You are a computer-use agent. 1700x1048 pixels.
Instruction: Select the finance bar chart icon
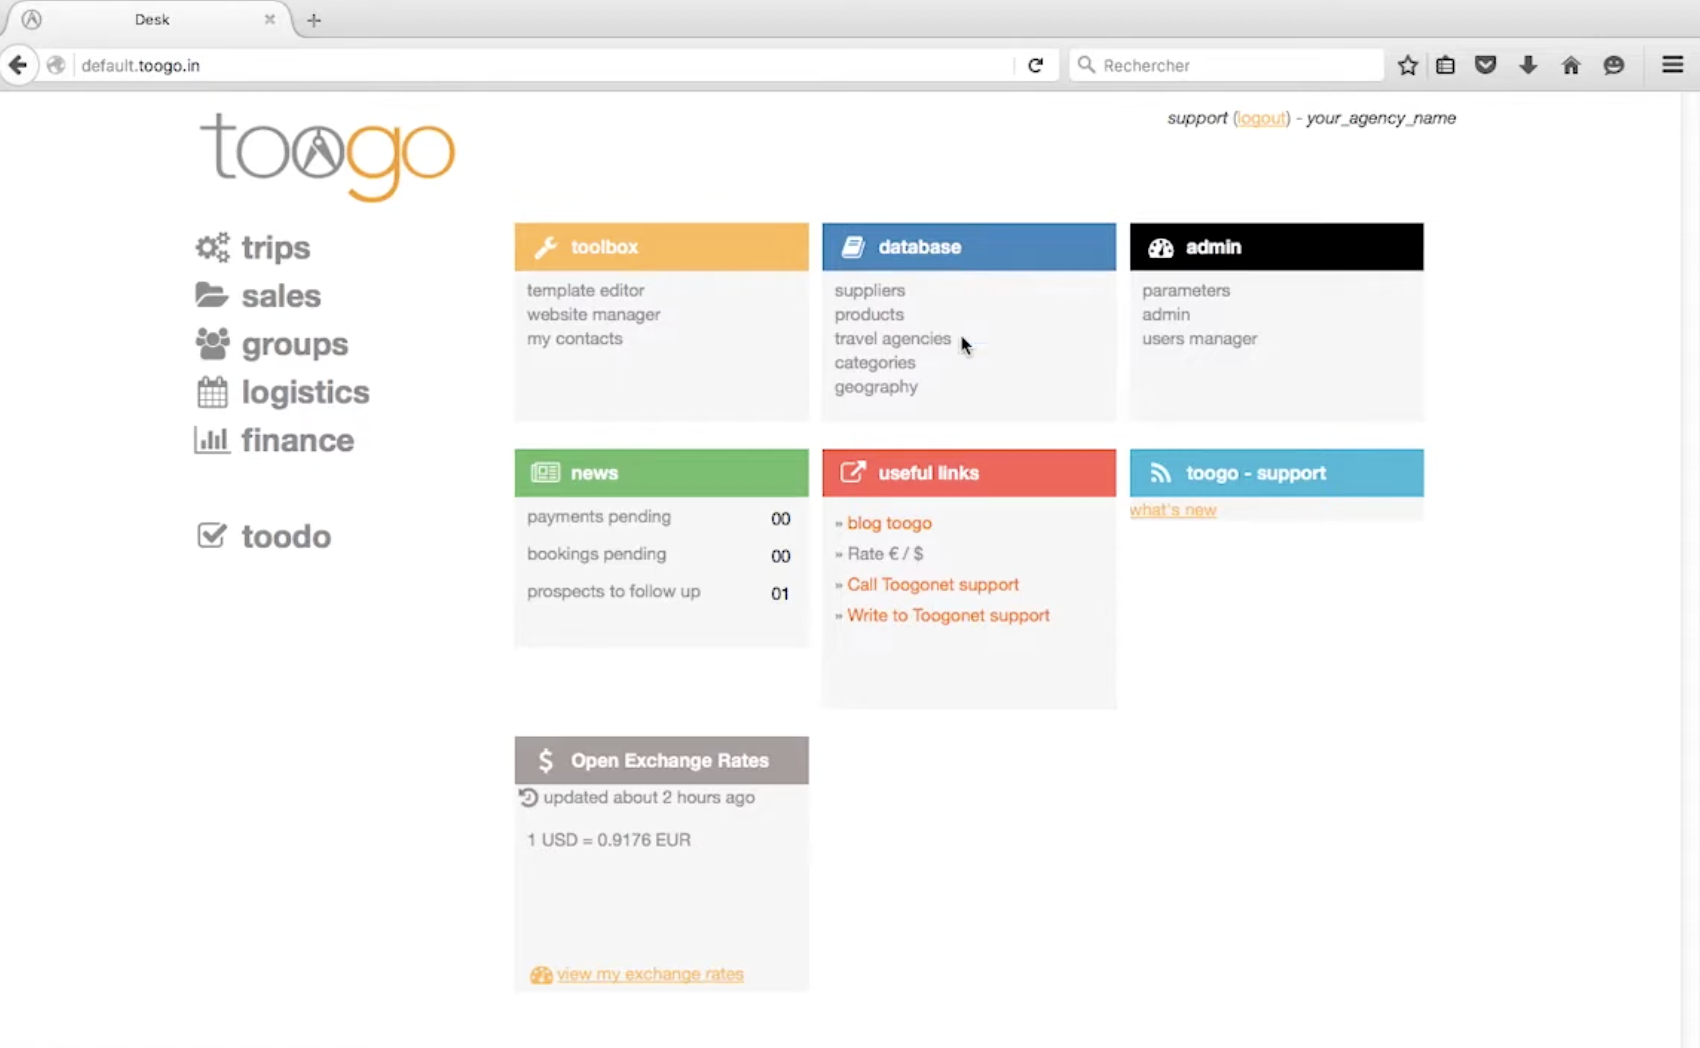click(211, 439)
